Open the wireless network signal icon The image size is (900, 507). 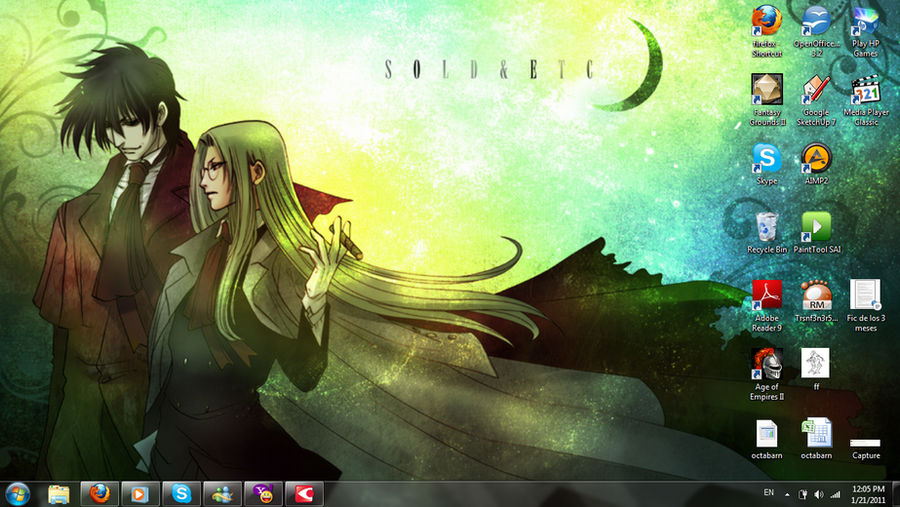[x=835, y=494]
